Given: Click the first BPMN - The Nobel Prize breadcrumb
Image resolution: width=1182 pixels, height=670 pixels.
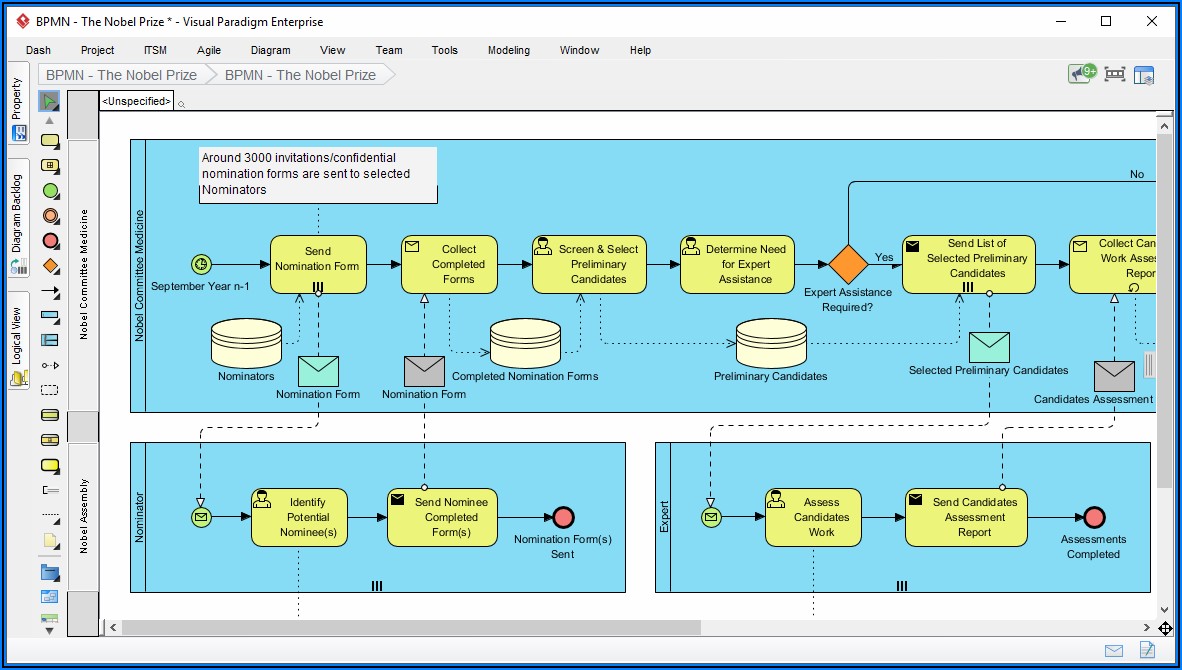Looking at the screenshot, I should 121,75.
